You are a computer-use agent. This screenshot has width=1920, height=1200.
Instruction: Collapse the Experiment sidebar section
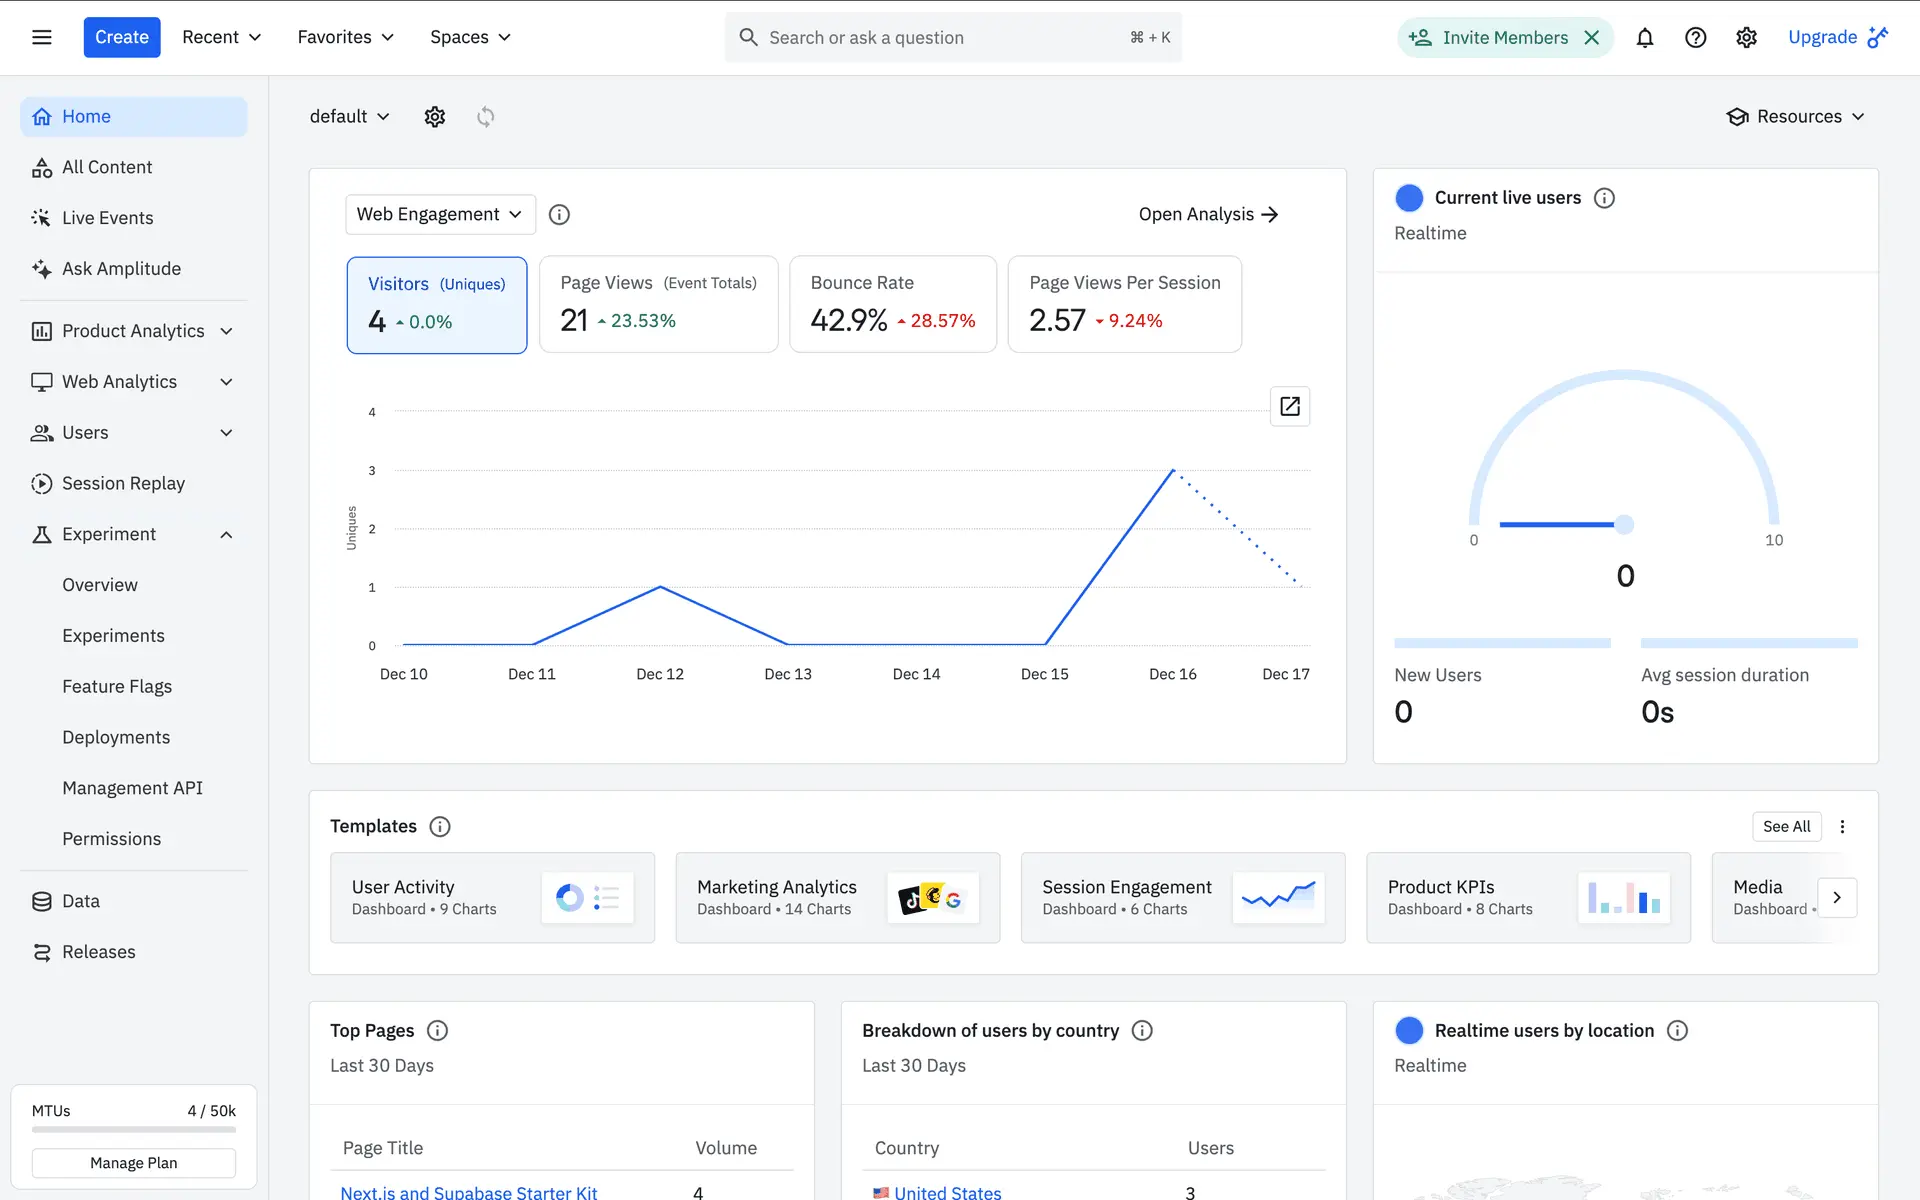tap(226, 535)
